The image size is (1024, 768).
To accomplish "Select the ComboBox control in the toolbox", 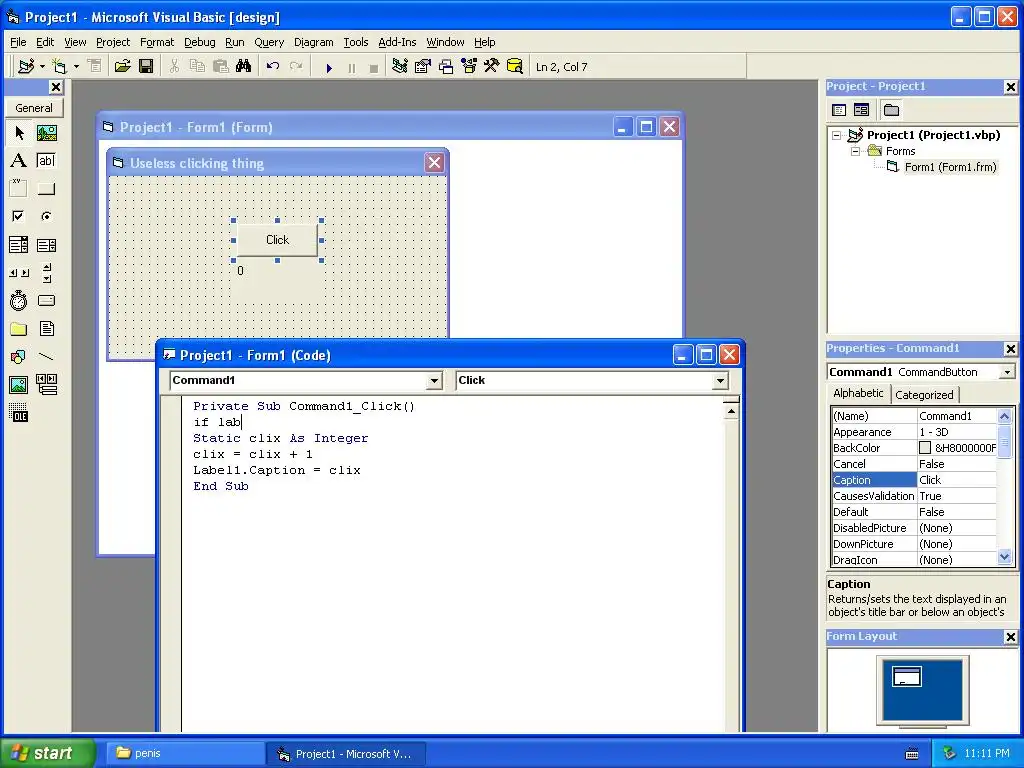I will point(19,245).
